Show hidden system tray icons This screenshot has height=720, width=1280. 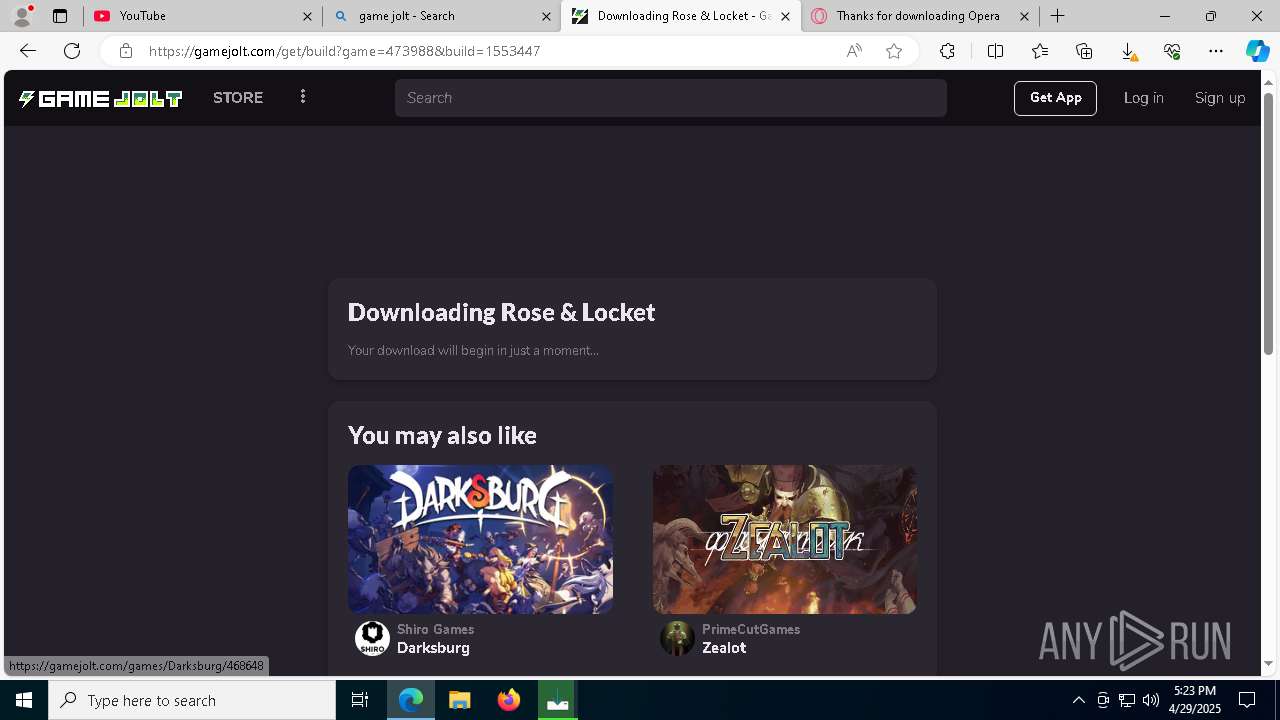pyautogui.click(x=1078, y=700)
